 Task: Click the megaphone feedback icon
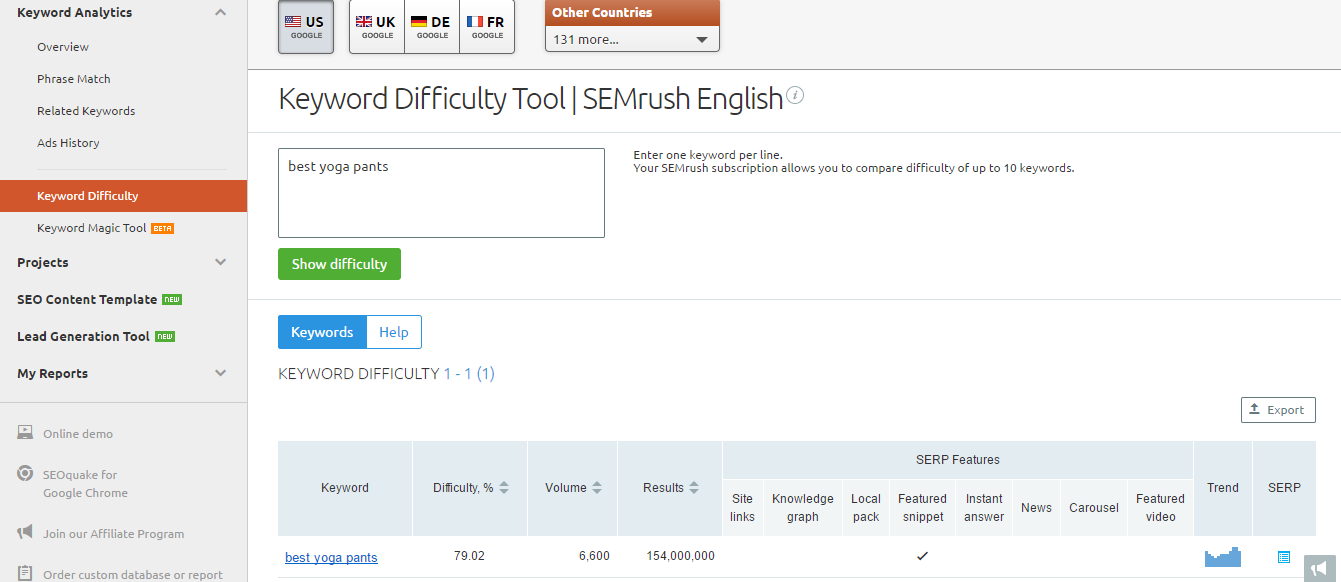click(1322, 567)
